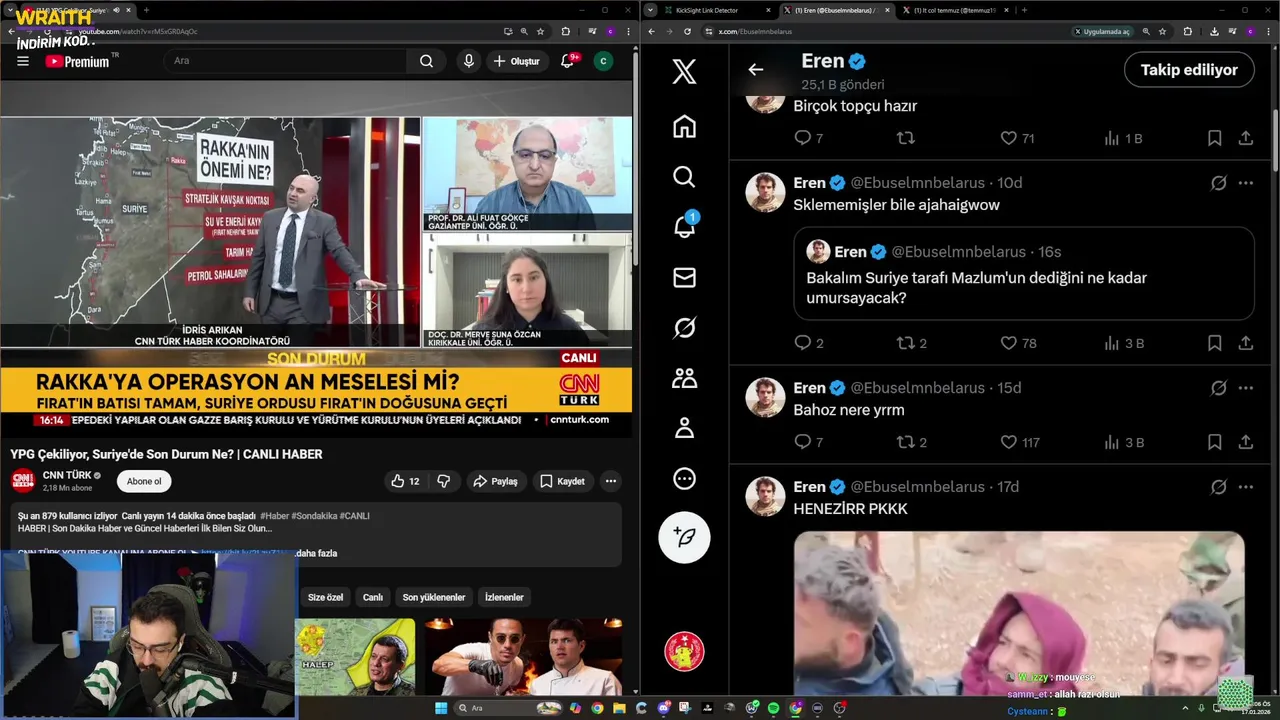Save the video with Kaydet
Viewport: 1280px width, 720px height.
[x=562, y=481]
